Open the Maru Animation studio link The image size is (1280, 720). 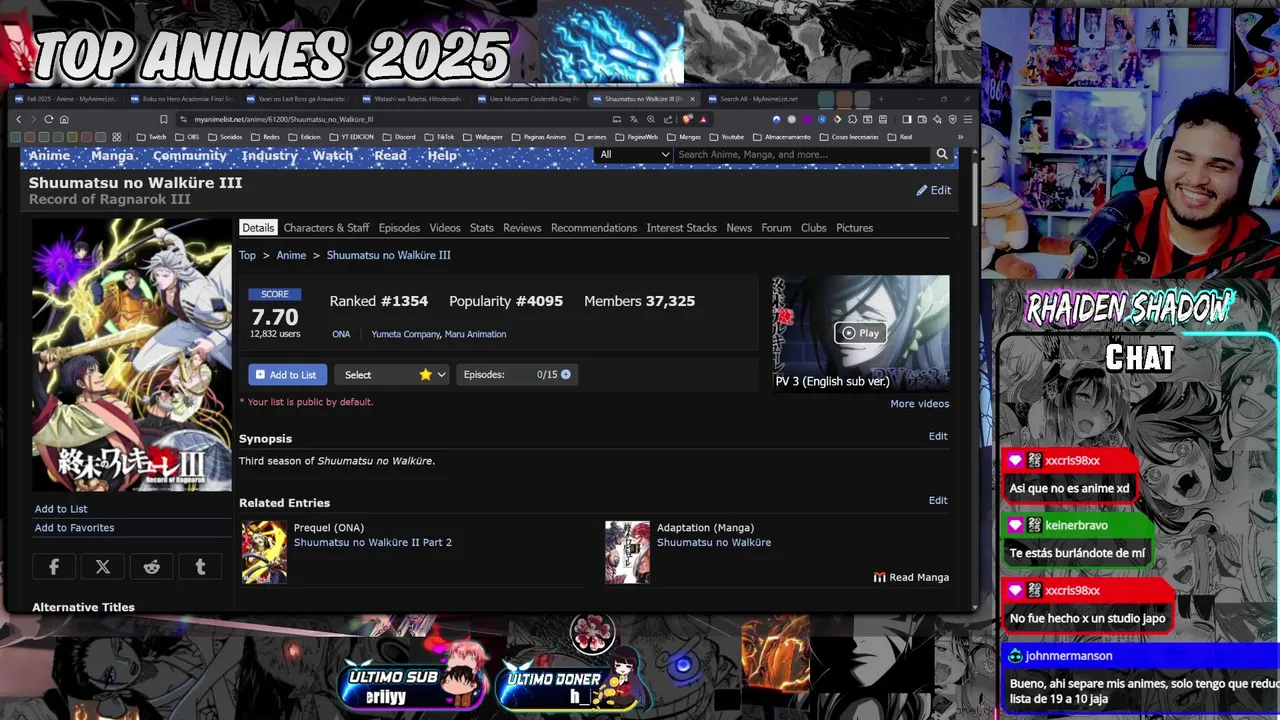pyautogui.click(x=475, y=334)
